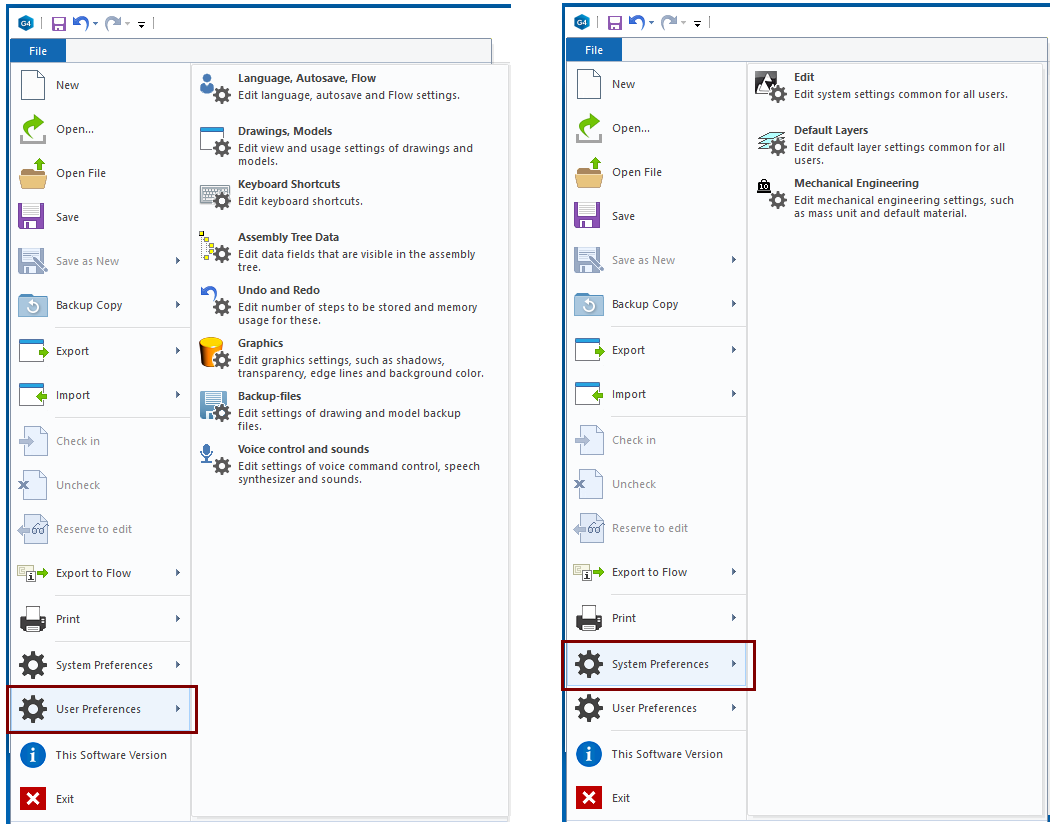Expand Backup Copy submenu arrow in left menu
This screenshot has width=1050, height=828.
178,305
